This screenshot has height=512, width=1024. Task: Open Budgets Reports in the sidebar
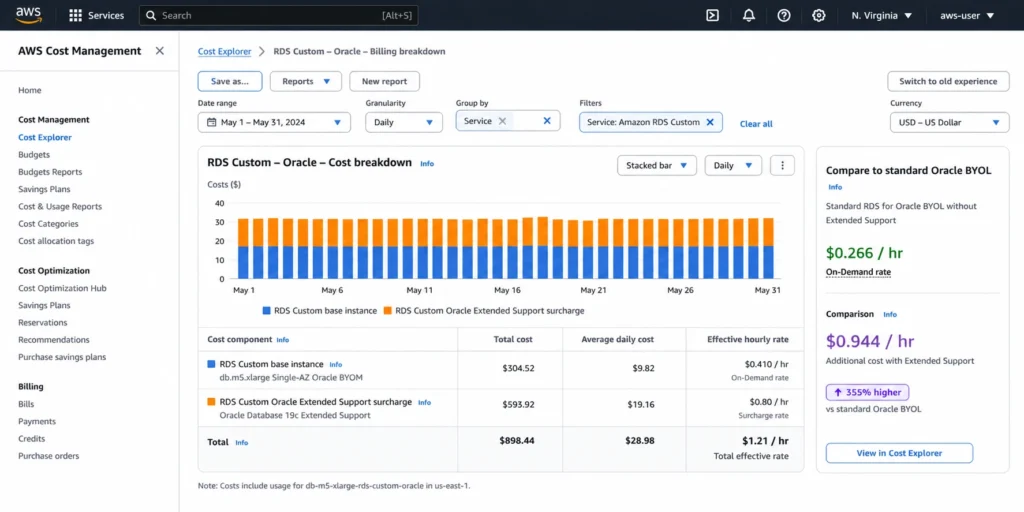click(x=50, y=172)
